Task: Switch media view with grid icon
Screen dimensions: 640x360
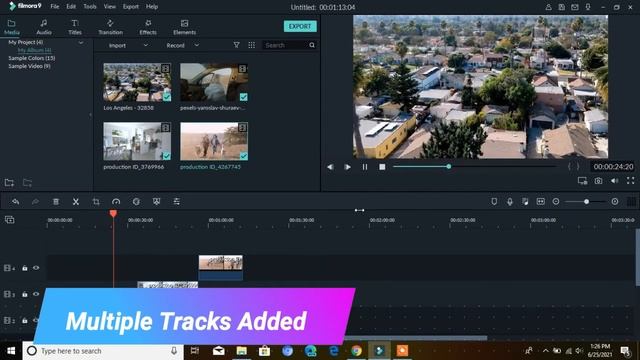Action: 251,45
